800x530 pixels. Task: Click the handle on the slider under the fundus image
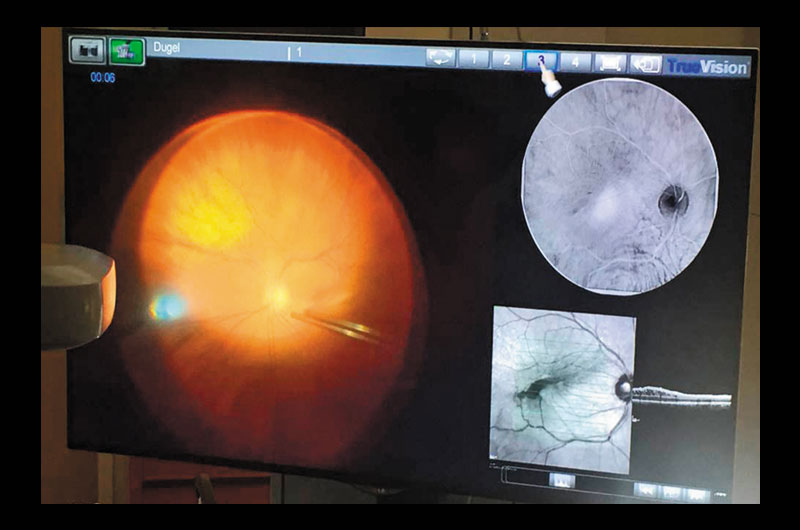[x=562, y=481]
